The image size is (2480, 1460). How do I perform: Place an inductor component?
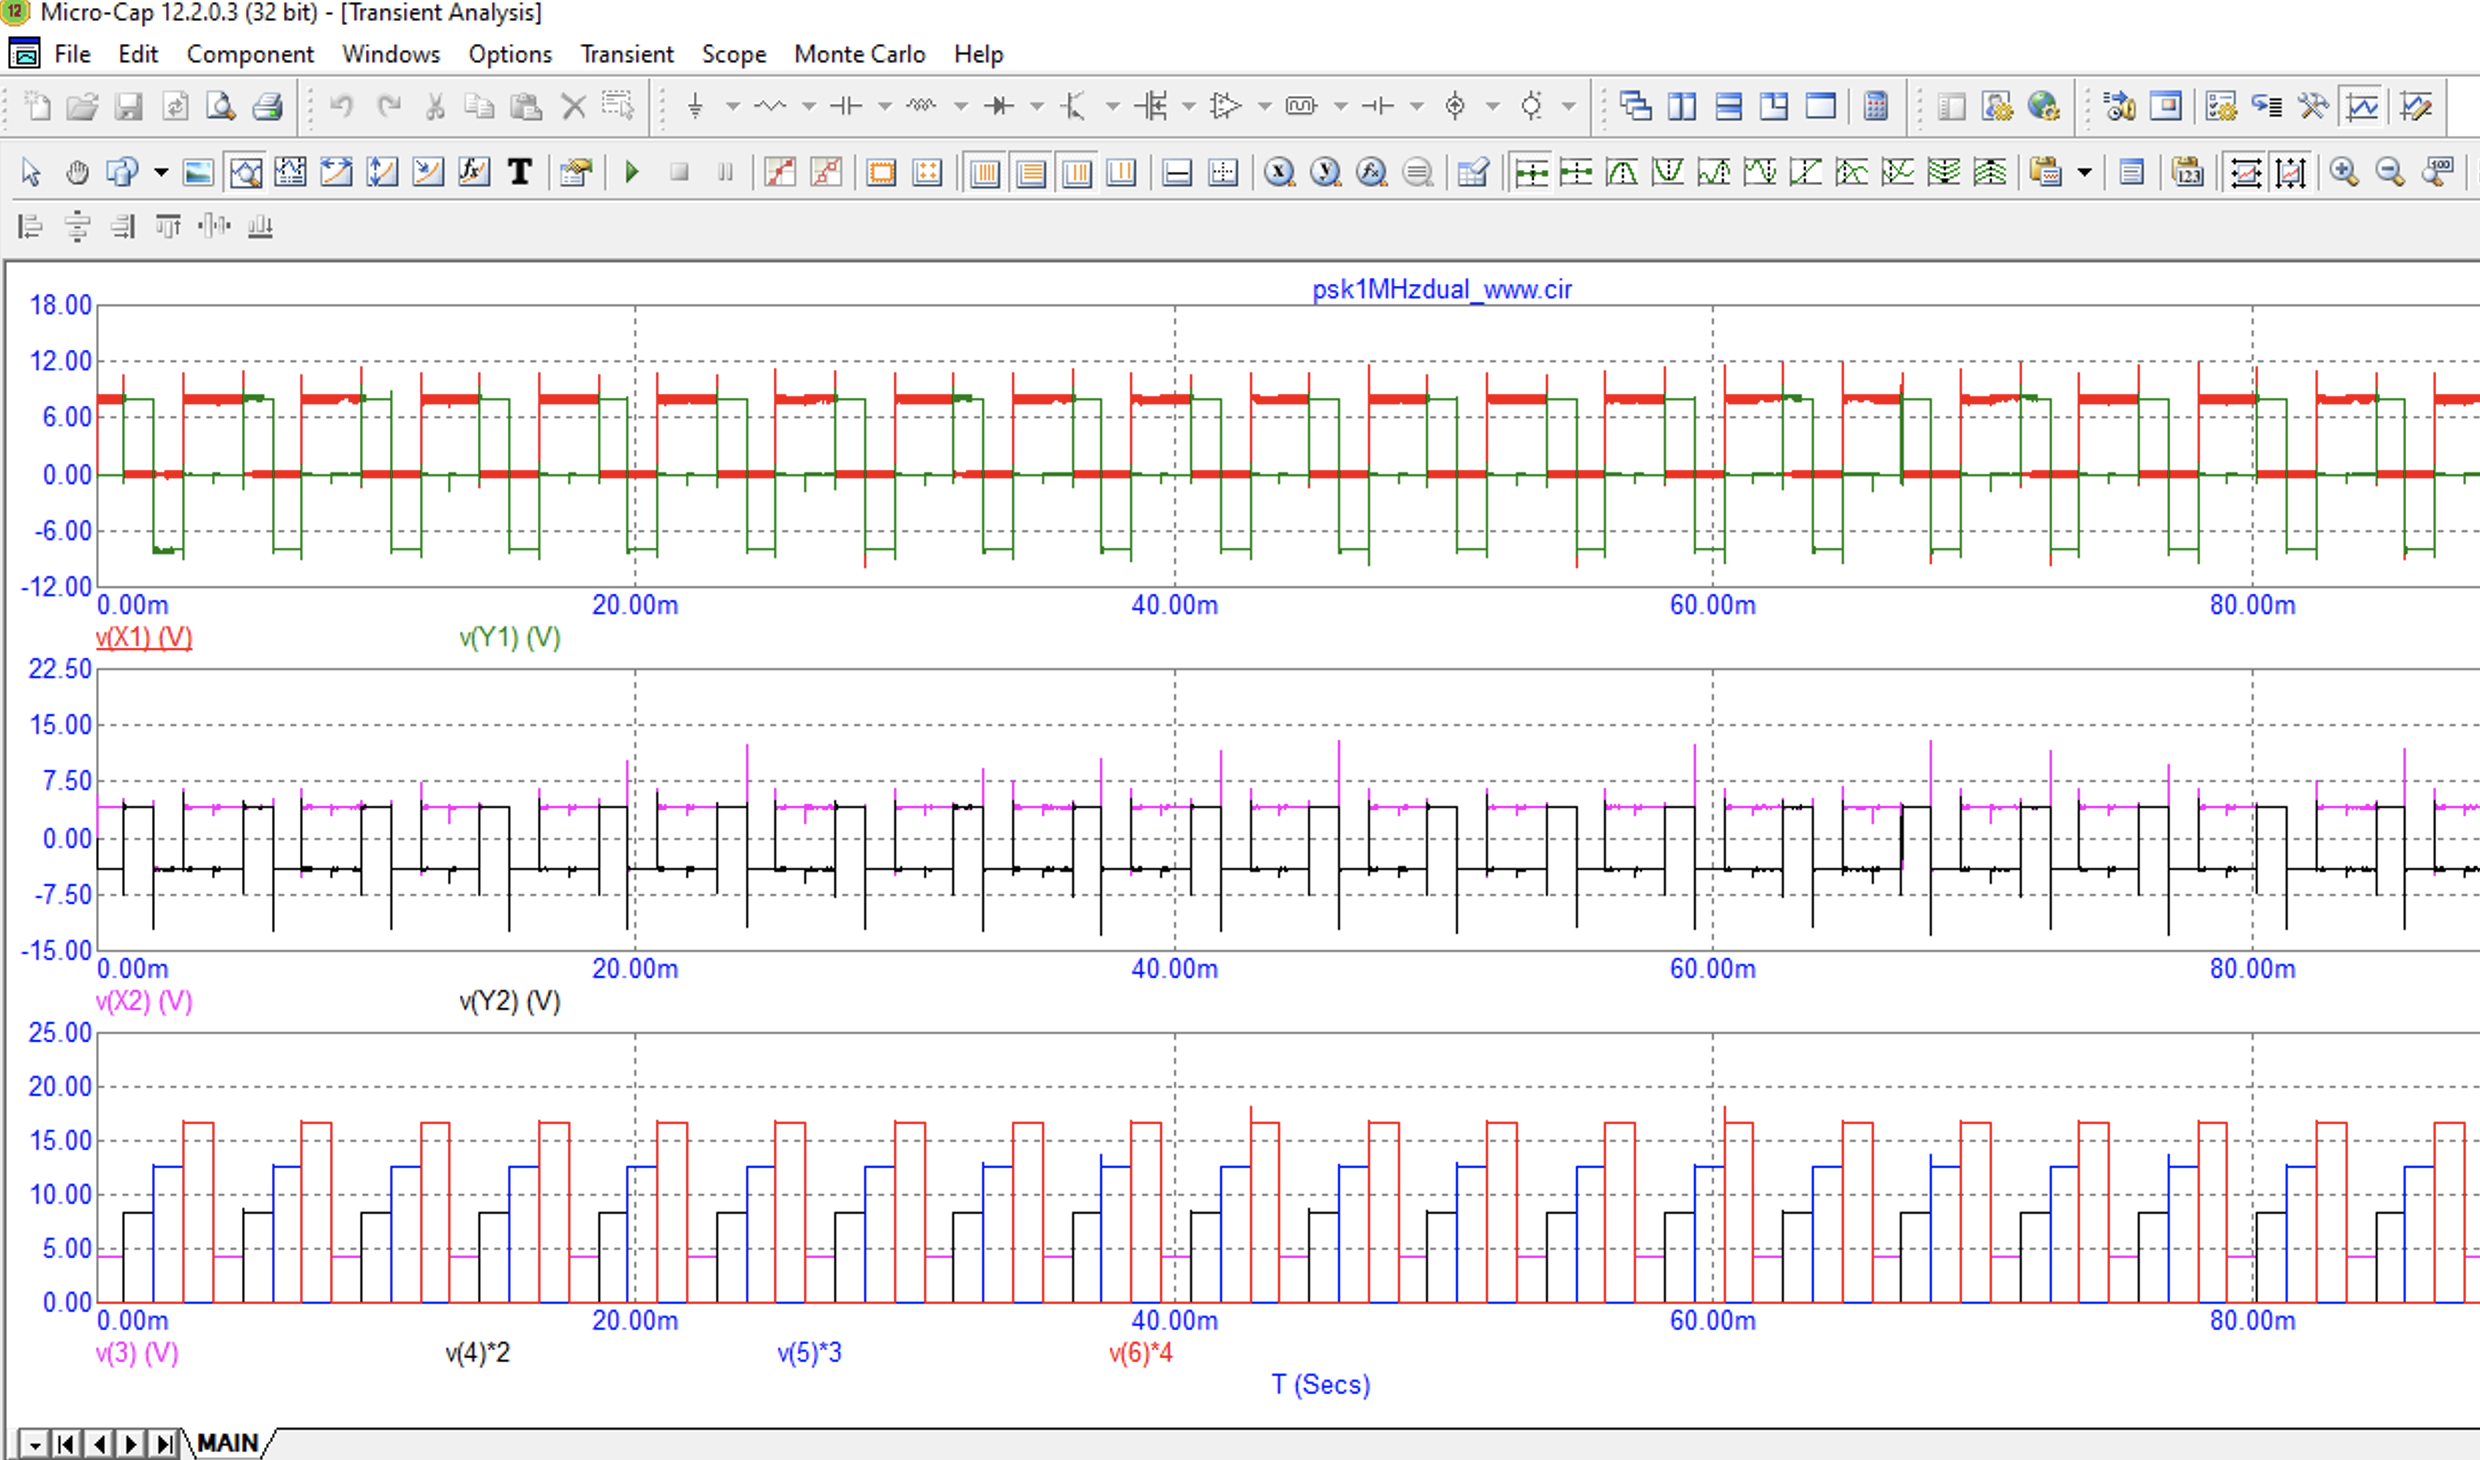point(922,106)
